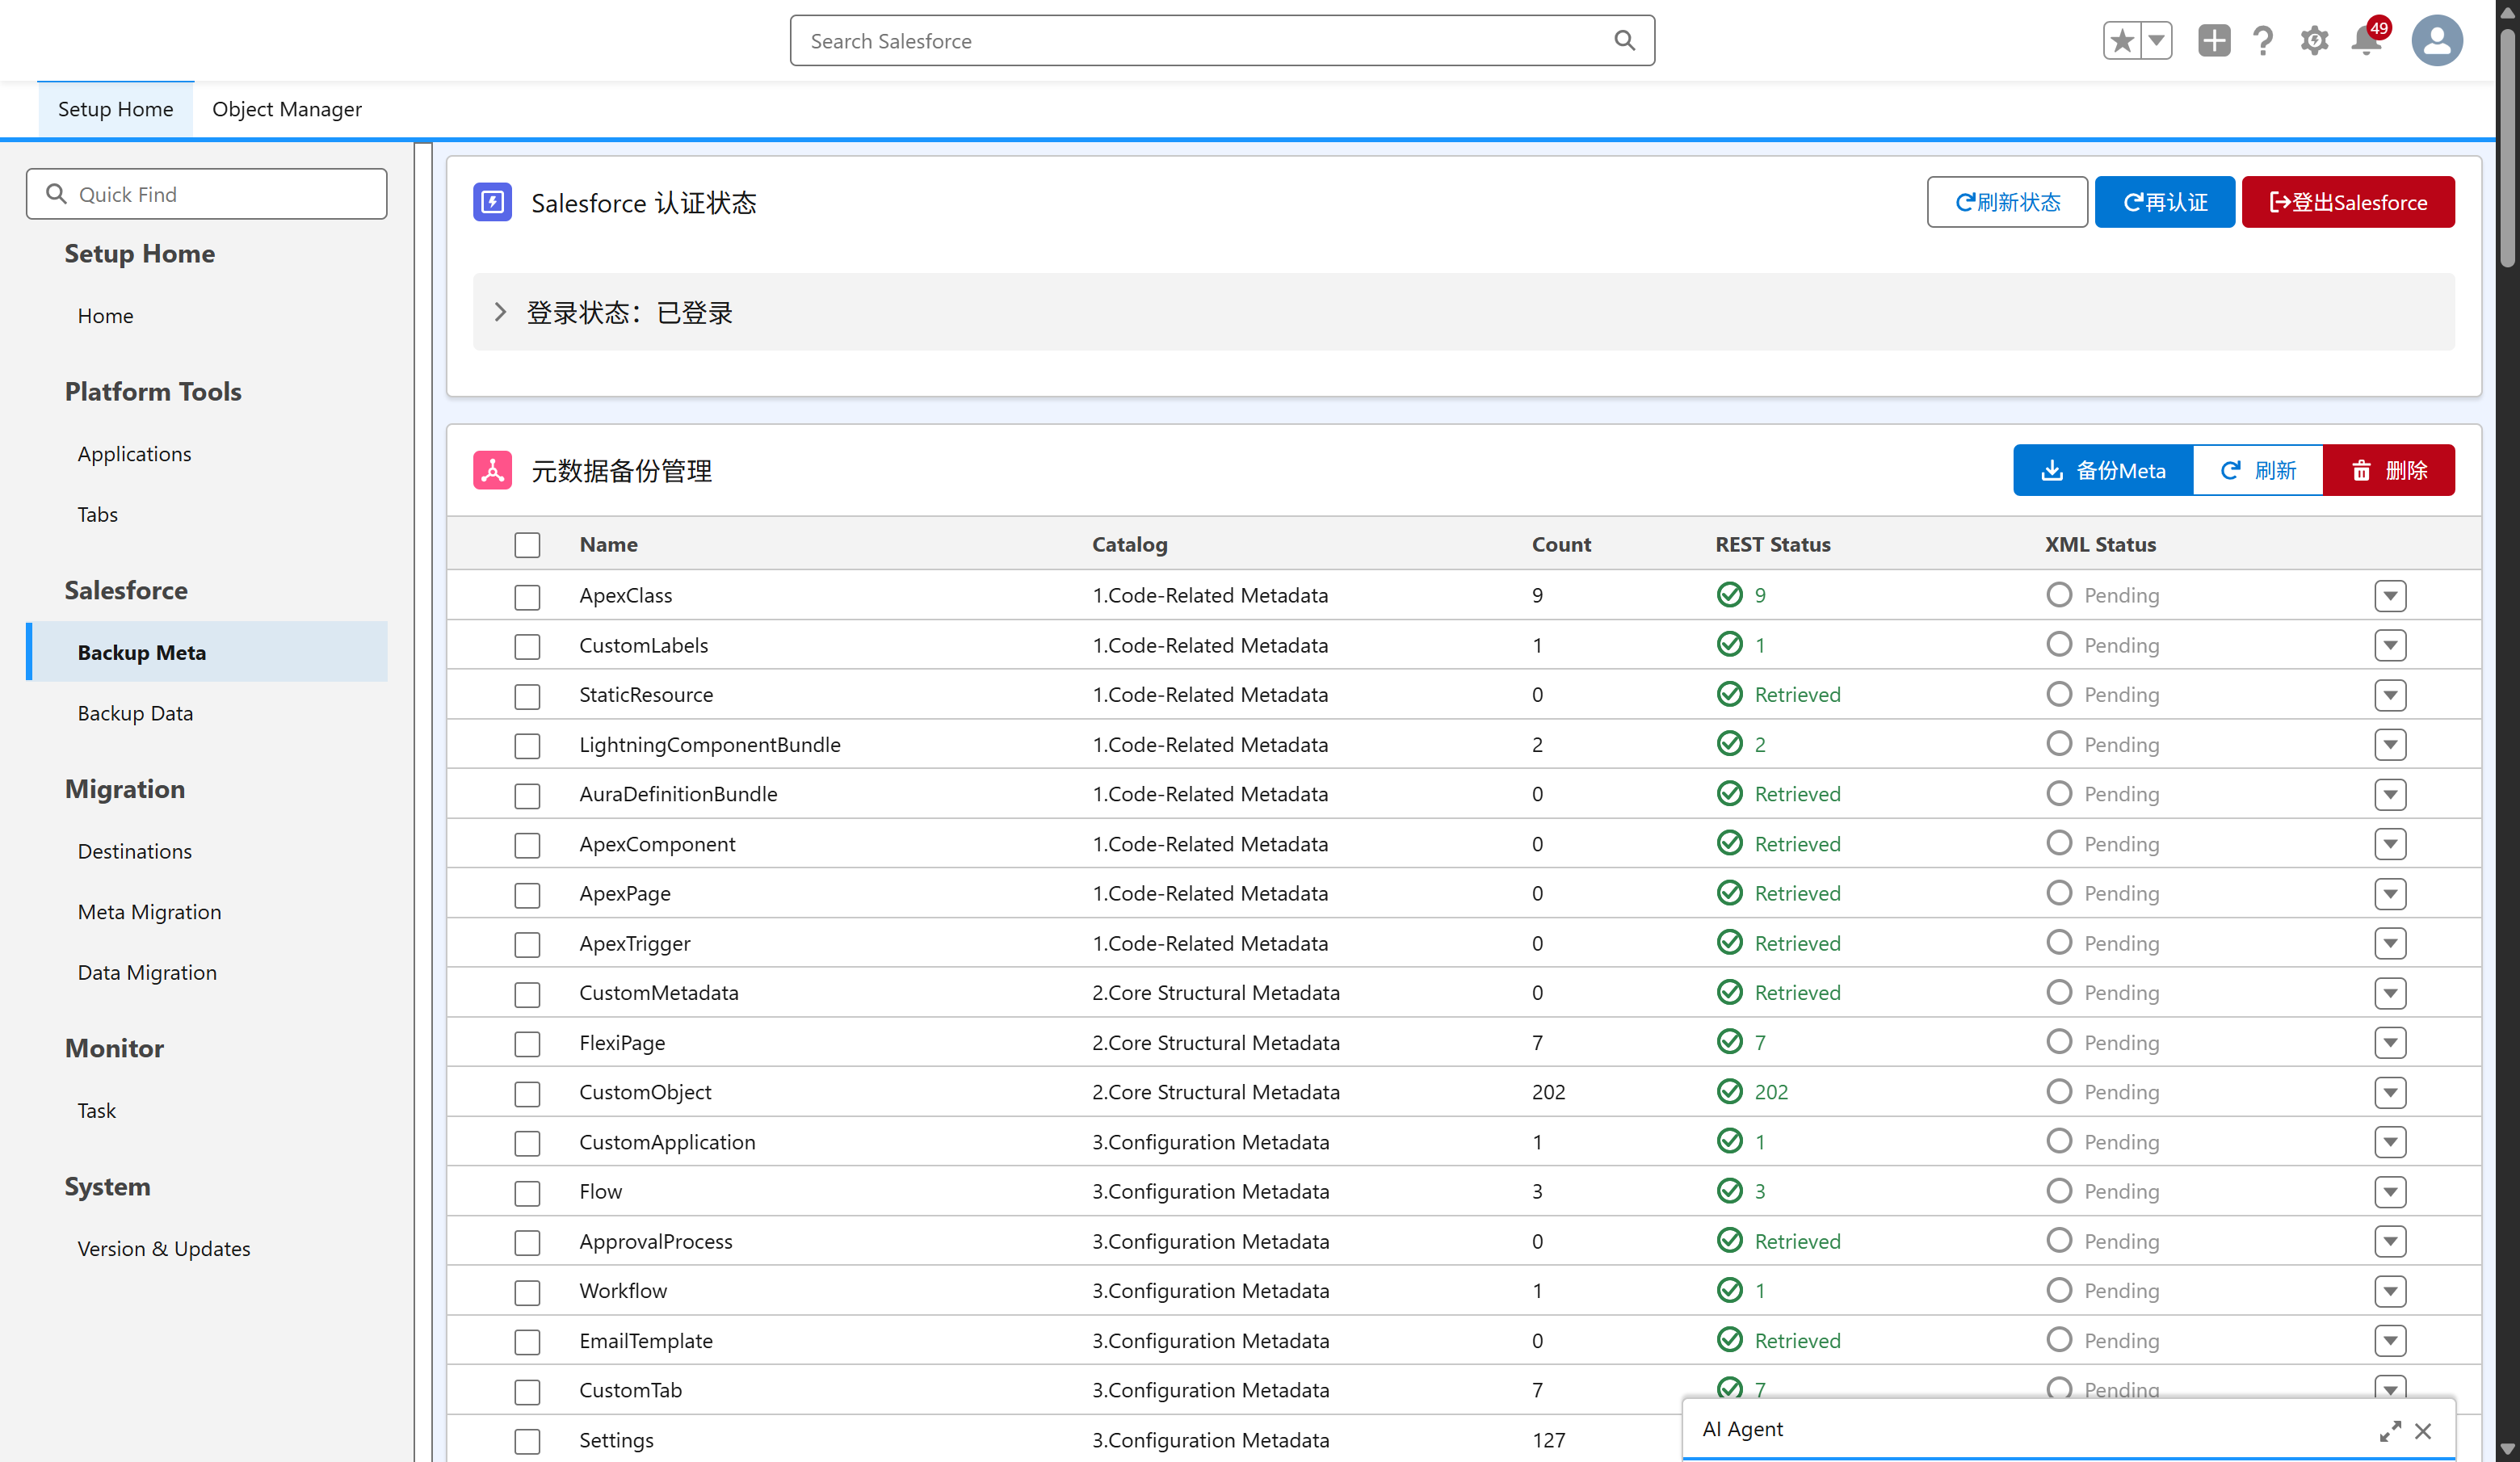The width and height of the screenshot is (2520, 1462).
Task: Select the StaticResource row checkbox
Action: pyautogui.click(x=527, y=696)
